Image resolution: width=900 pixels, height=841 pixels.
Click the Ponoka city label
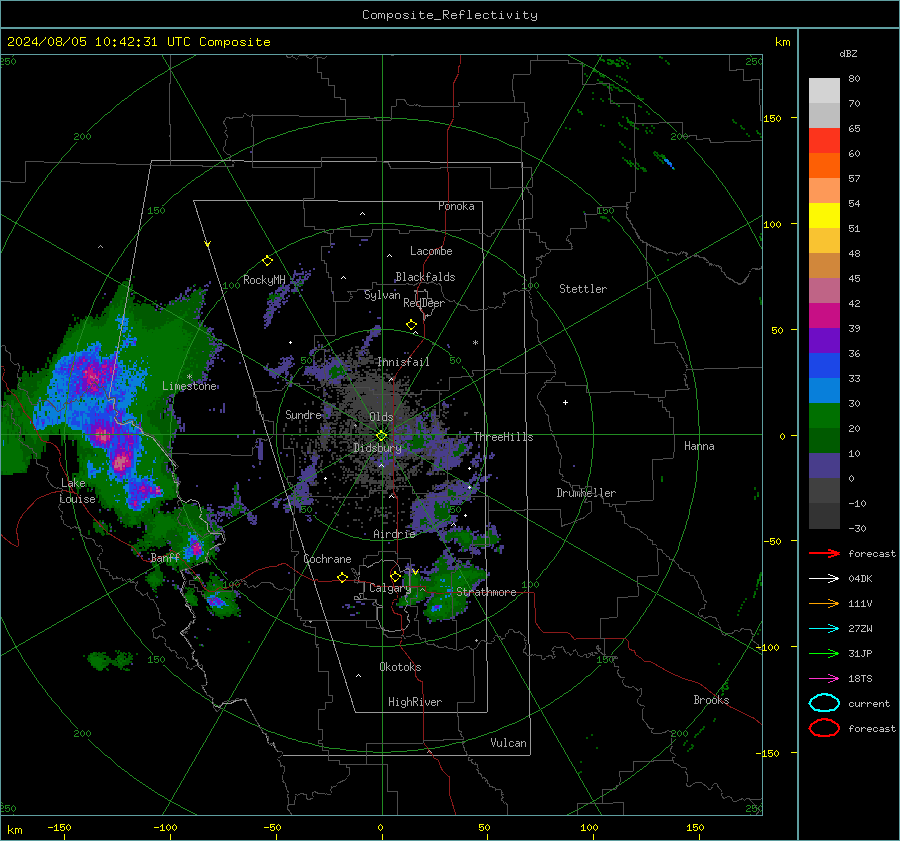point(456,206)
